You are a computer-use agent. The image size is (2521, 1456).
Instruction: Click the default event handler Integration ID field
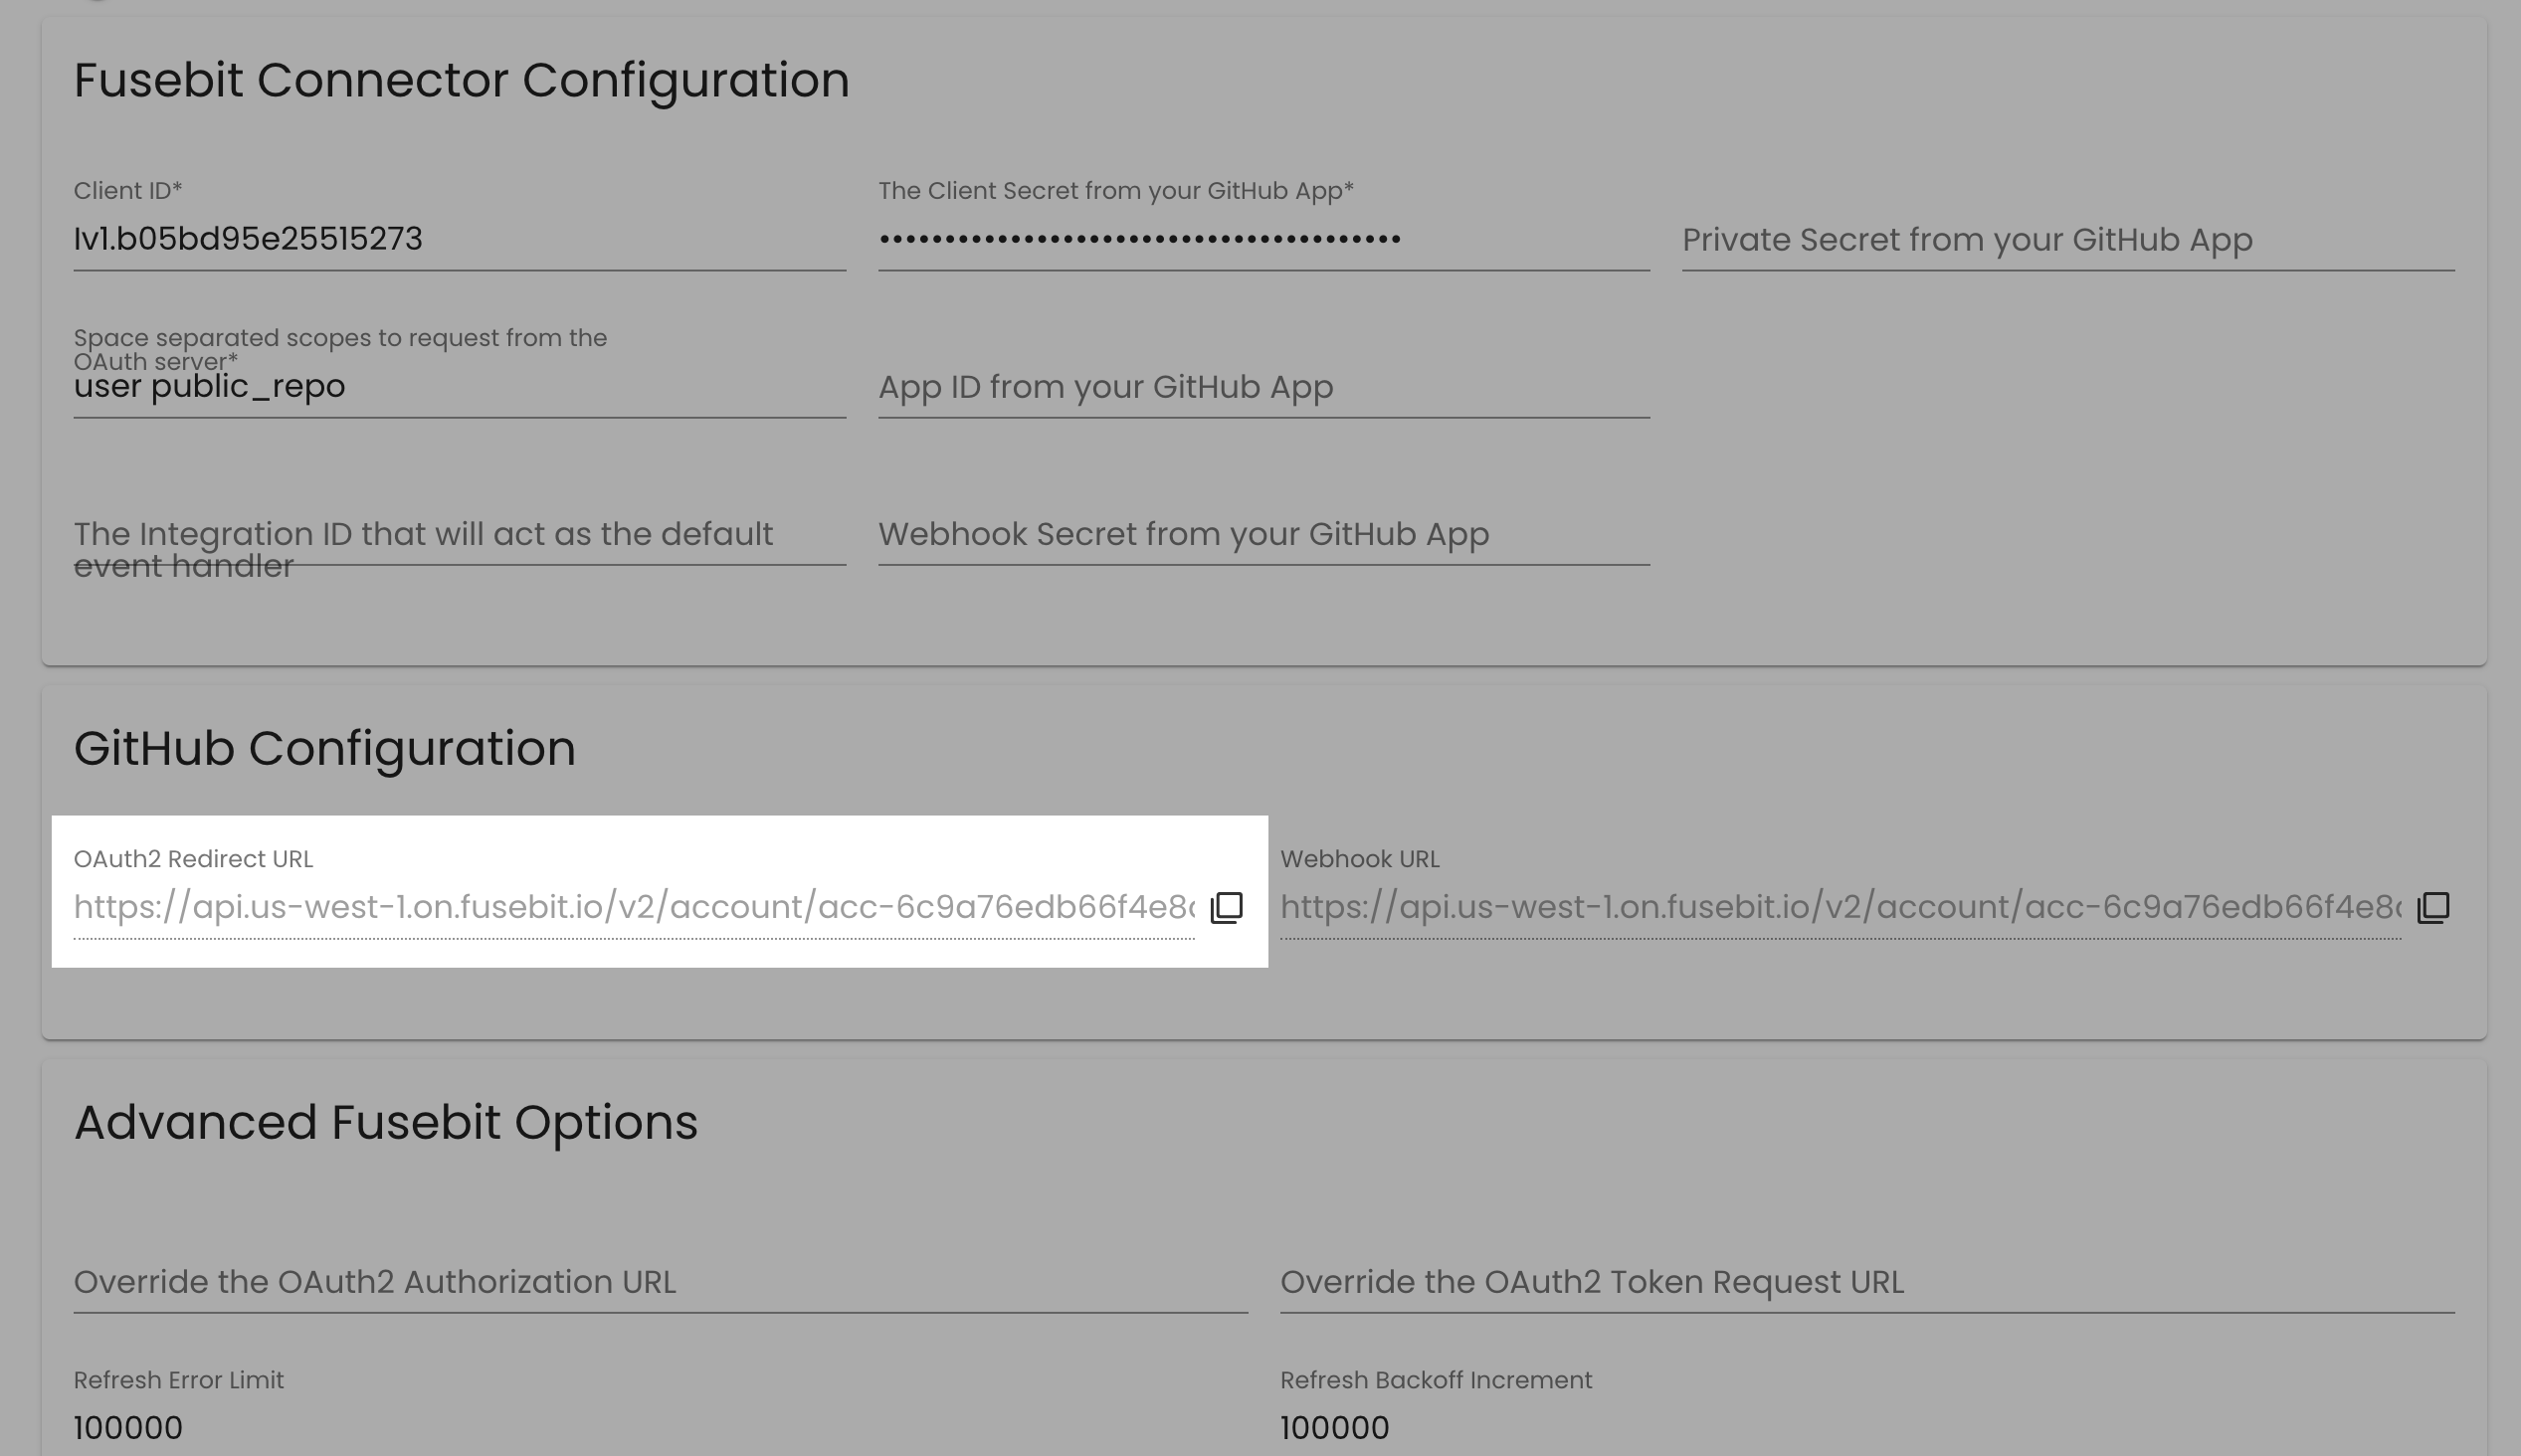click(459, 534)
